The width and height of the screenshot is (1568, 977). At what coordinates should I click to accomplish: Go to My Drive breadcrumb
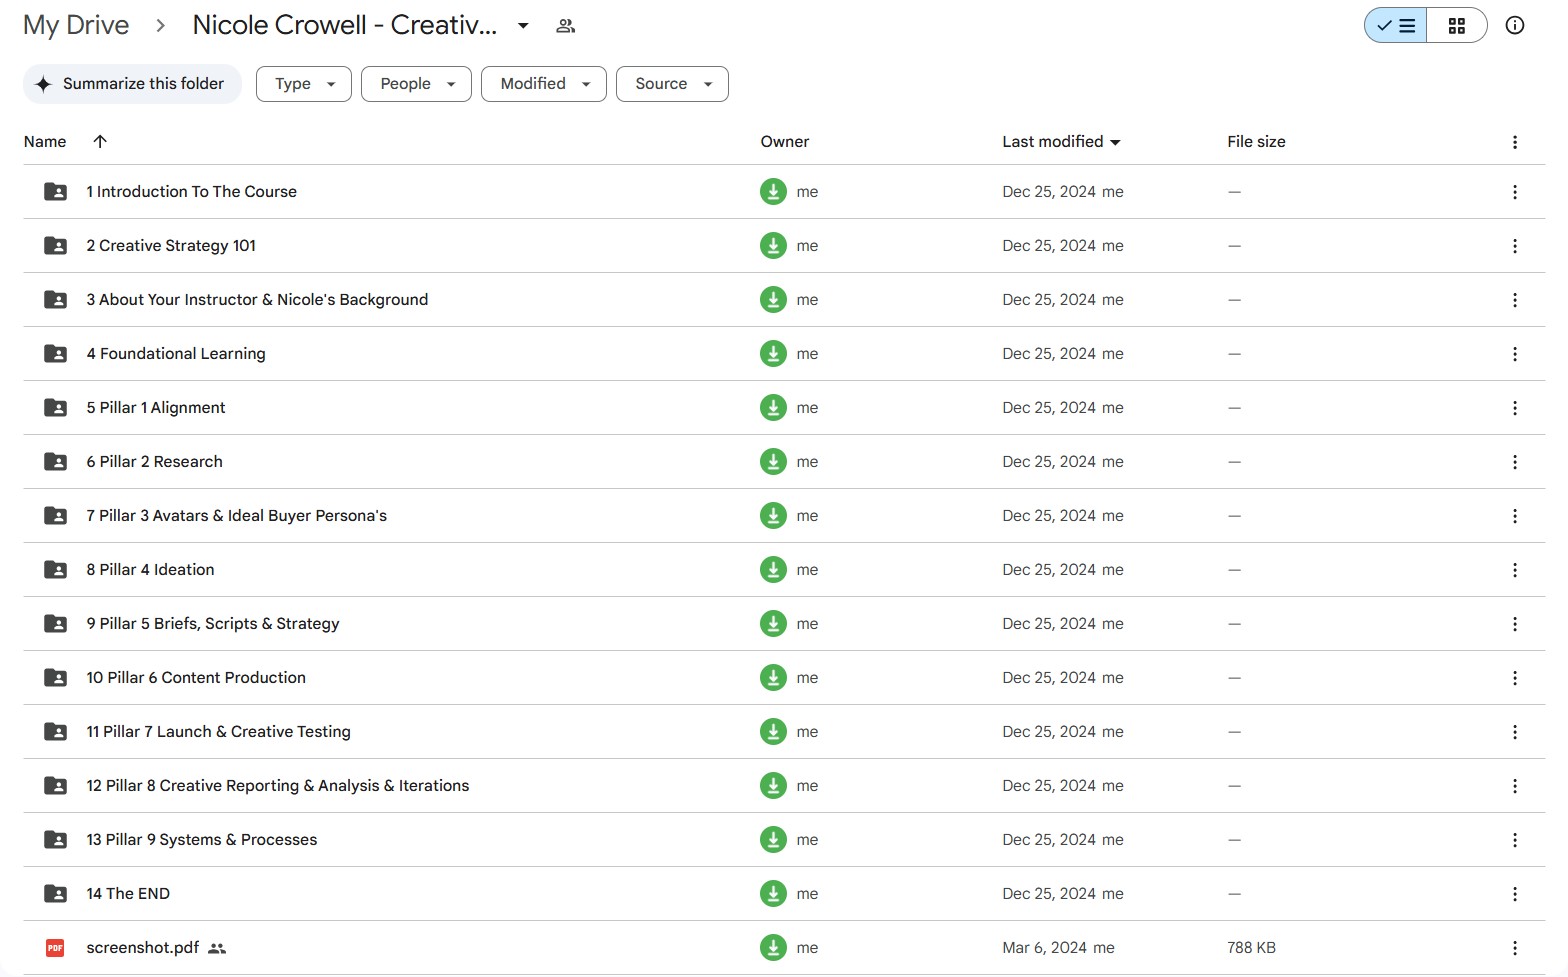point(76,26)
